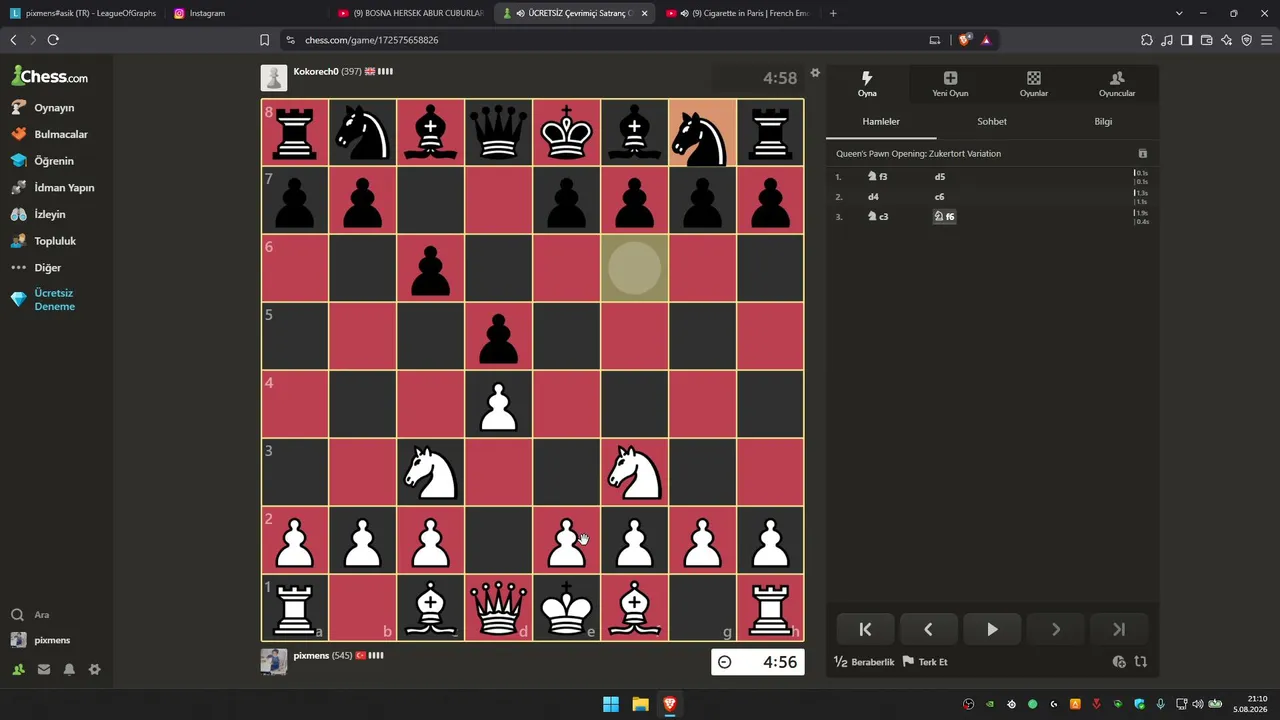Click the Queen's Pawn Opening: Zukertort Variation text
The width and height of the screenshot is (1280, 720).
919,154
